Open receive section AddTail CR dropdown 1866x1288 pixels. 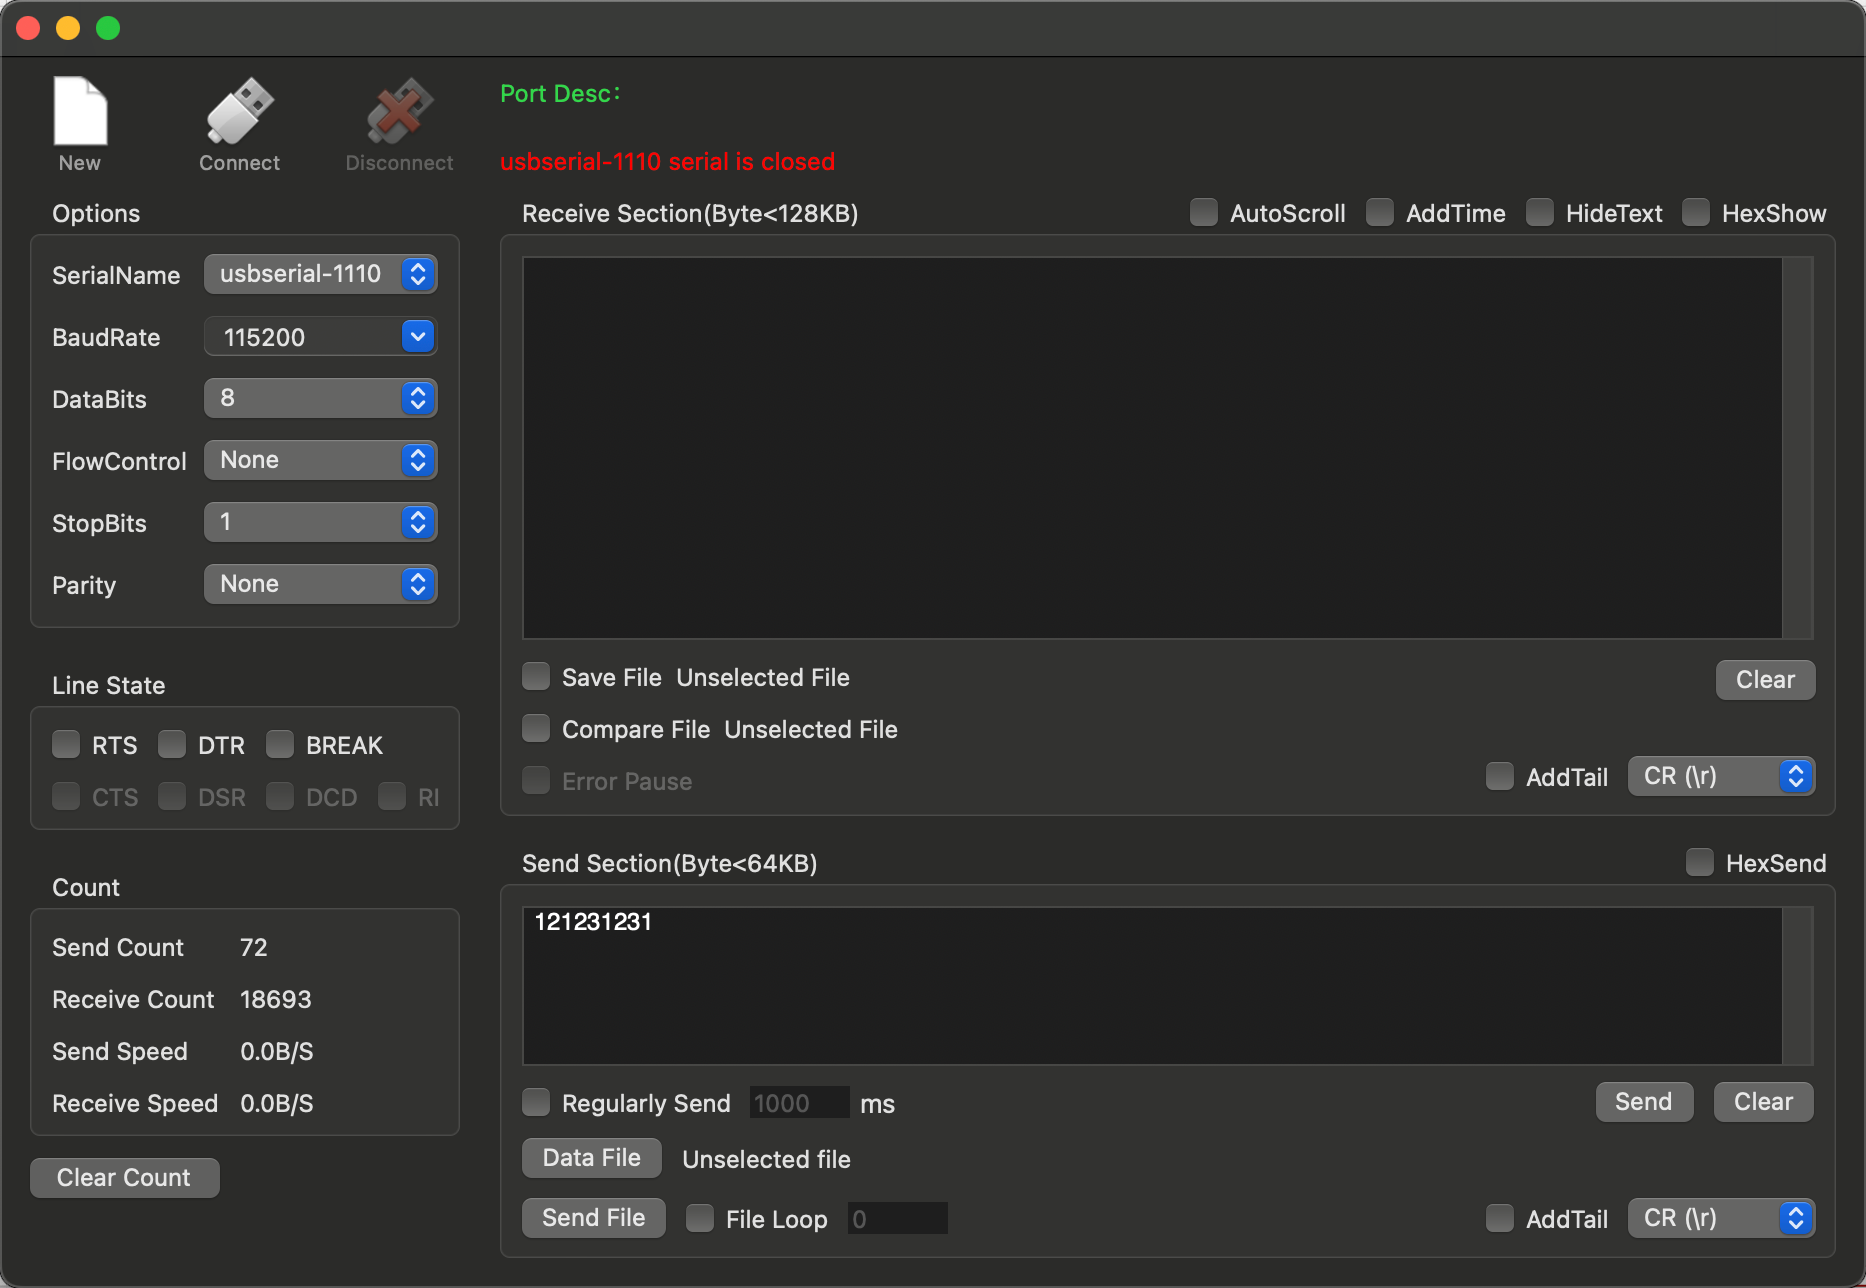(1721, 776)
